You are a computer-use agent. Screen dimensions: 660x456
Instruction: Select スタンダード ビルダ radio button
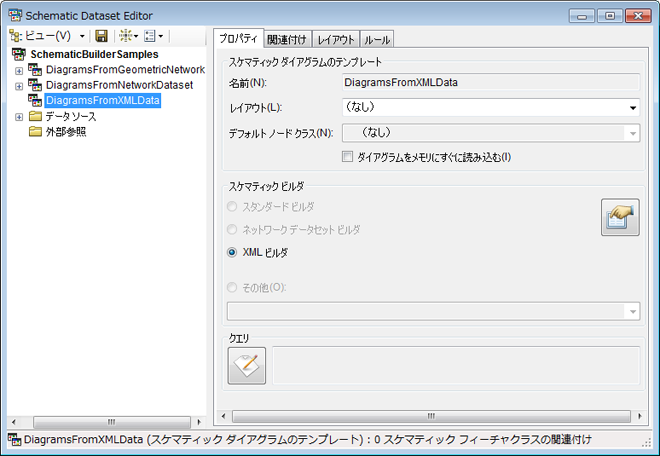232,207
